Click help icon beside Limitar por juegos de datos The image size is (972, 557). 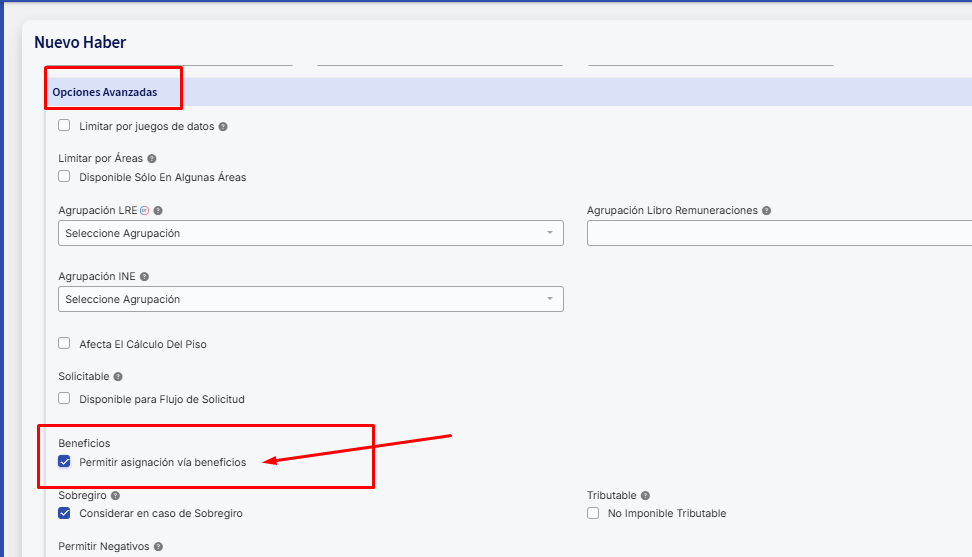coord(223,127)
